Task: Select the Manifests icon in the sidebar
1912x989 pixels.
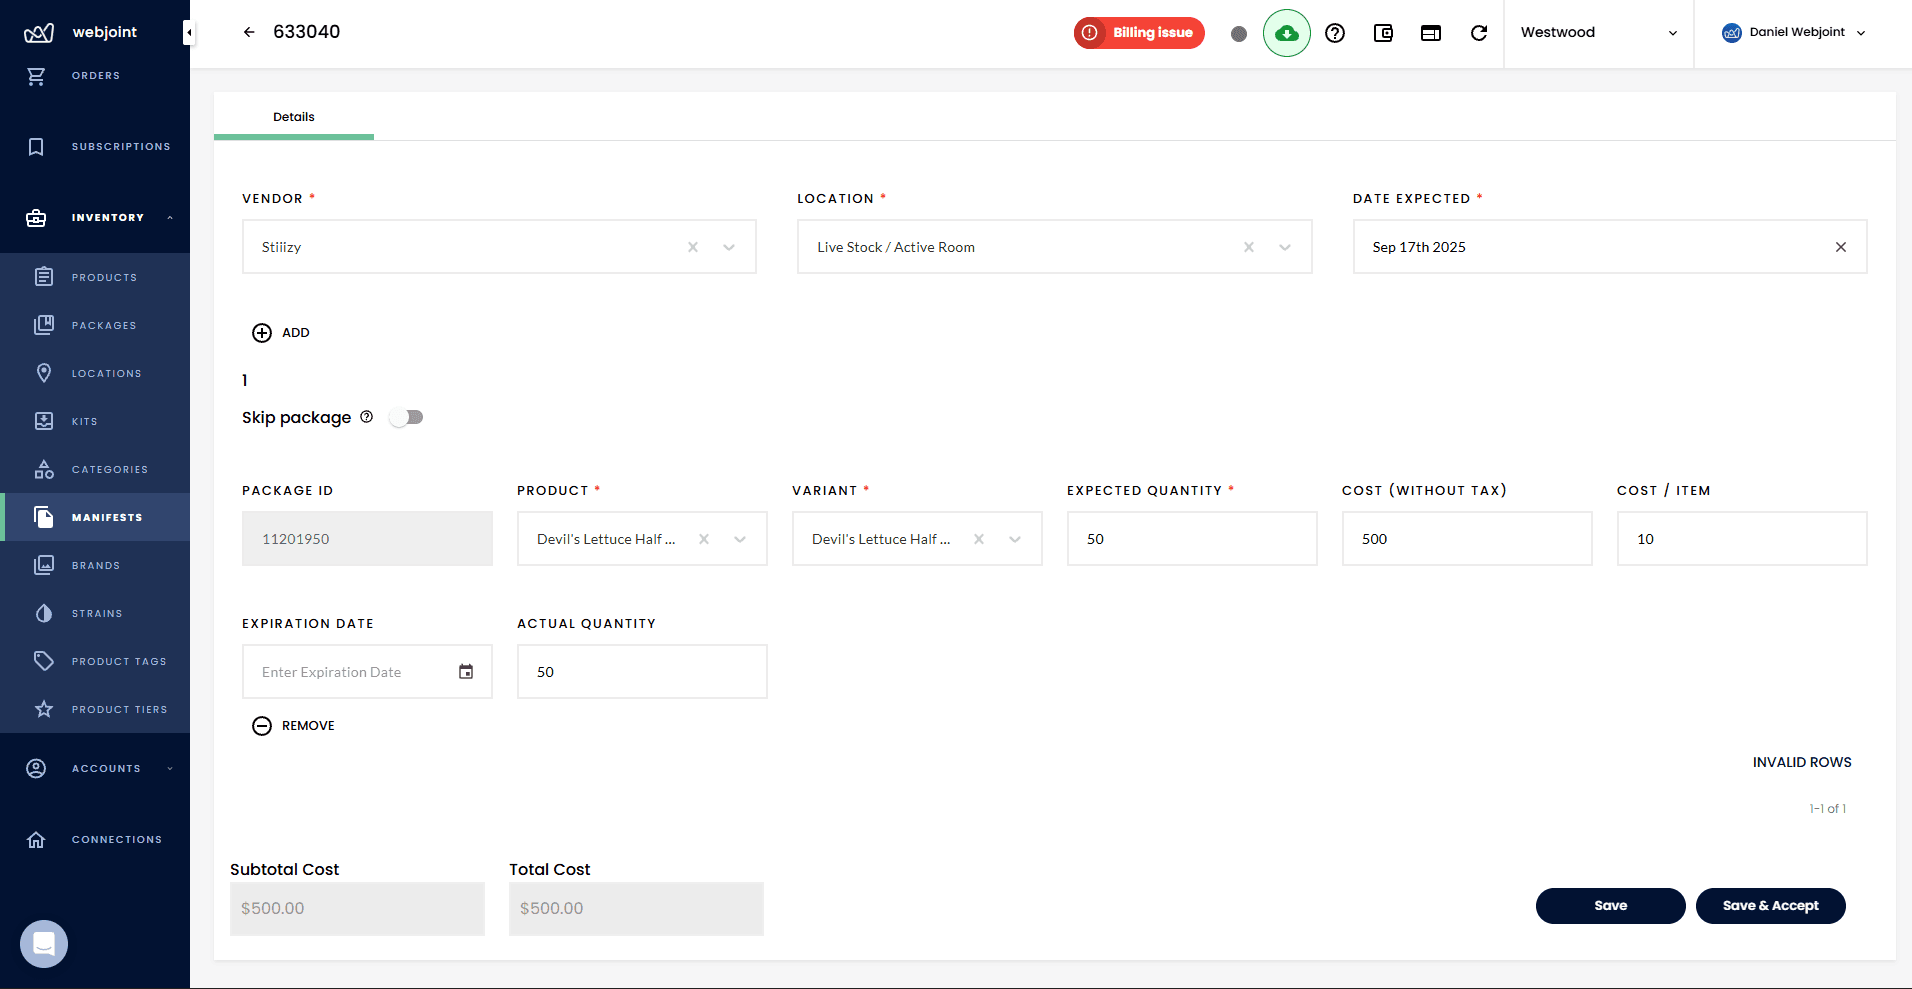Action: (44, 517)
